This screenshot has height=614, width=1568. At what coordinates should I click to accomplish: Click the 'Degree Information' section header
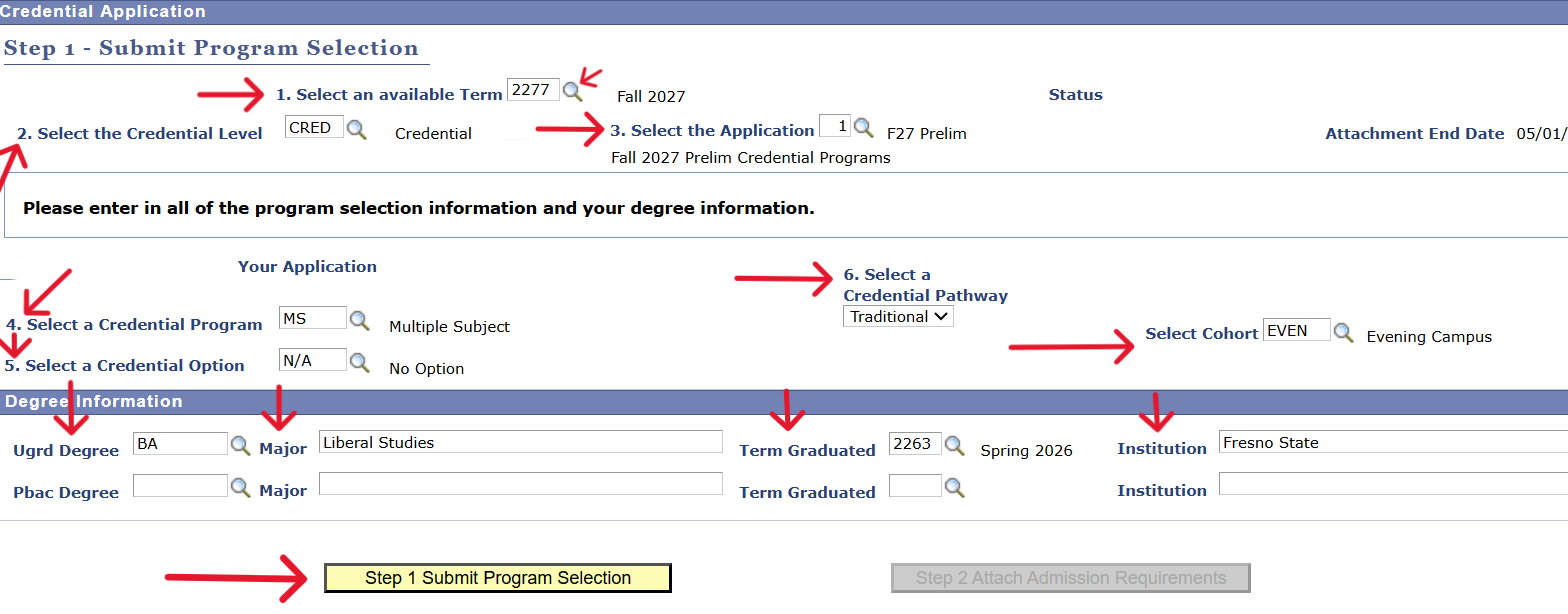pyautogui.click(x=94, y=402)
